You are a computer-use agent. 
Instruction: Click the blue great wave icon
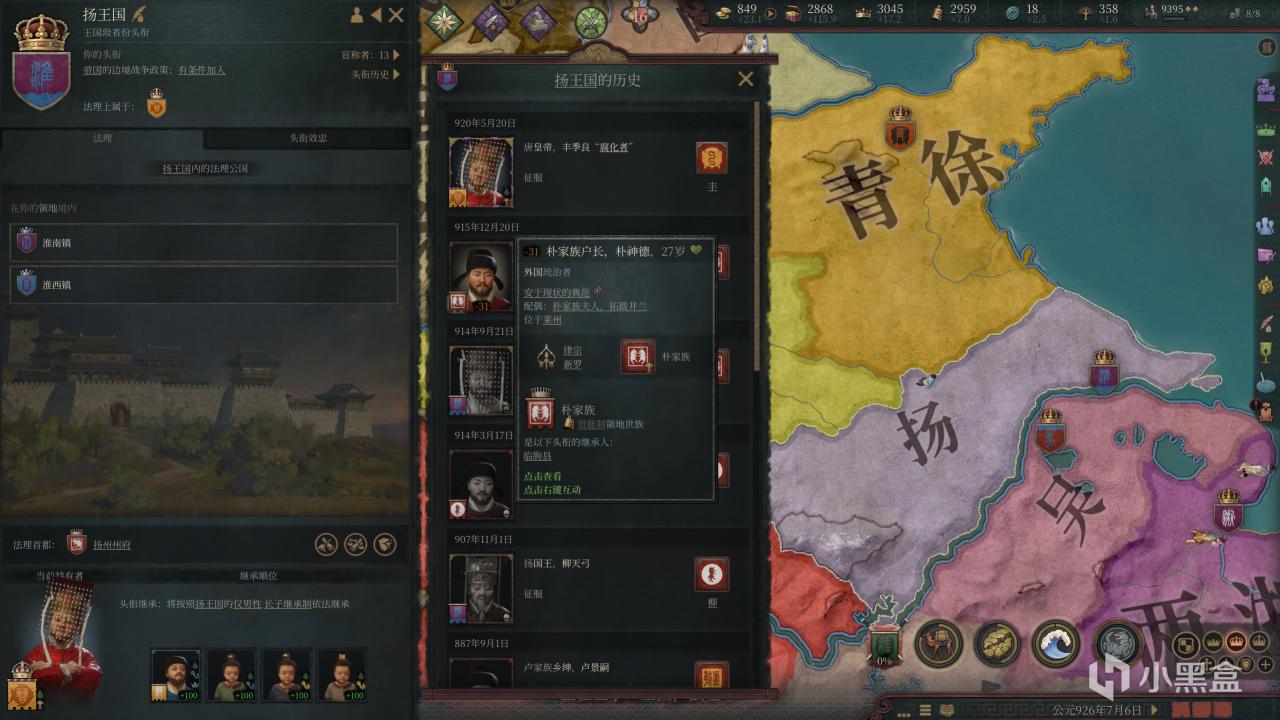point(1056,643)
